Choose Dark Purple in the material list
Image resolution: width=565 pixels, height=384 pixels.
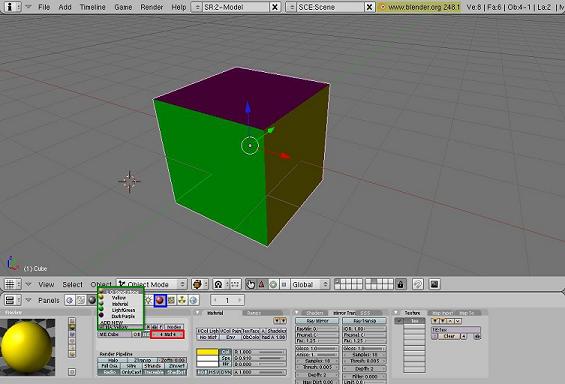[123, 316]
